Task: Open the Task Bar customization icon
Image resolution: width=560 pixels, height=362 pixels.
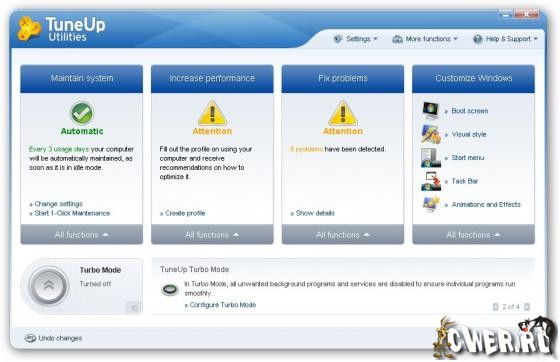Action: click(431, 181)
